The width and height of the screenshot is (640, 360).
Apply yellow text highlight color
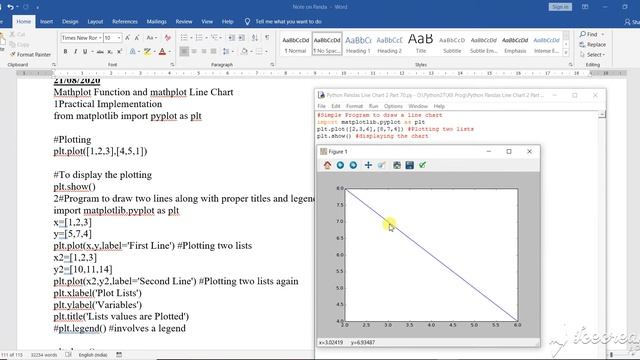(147, 51)
